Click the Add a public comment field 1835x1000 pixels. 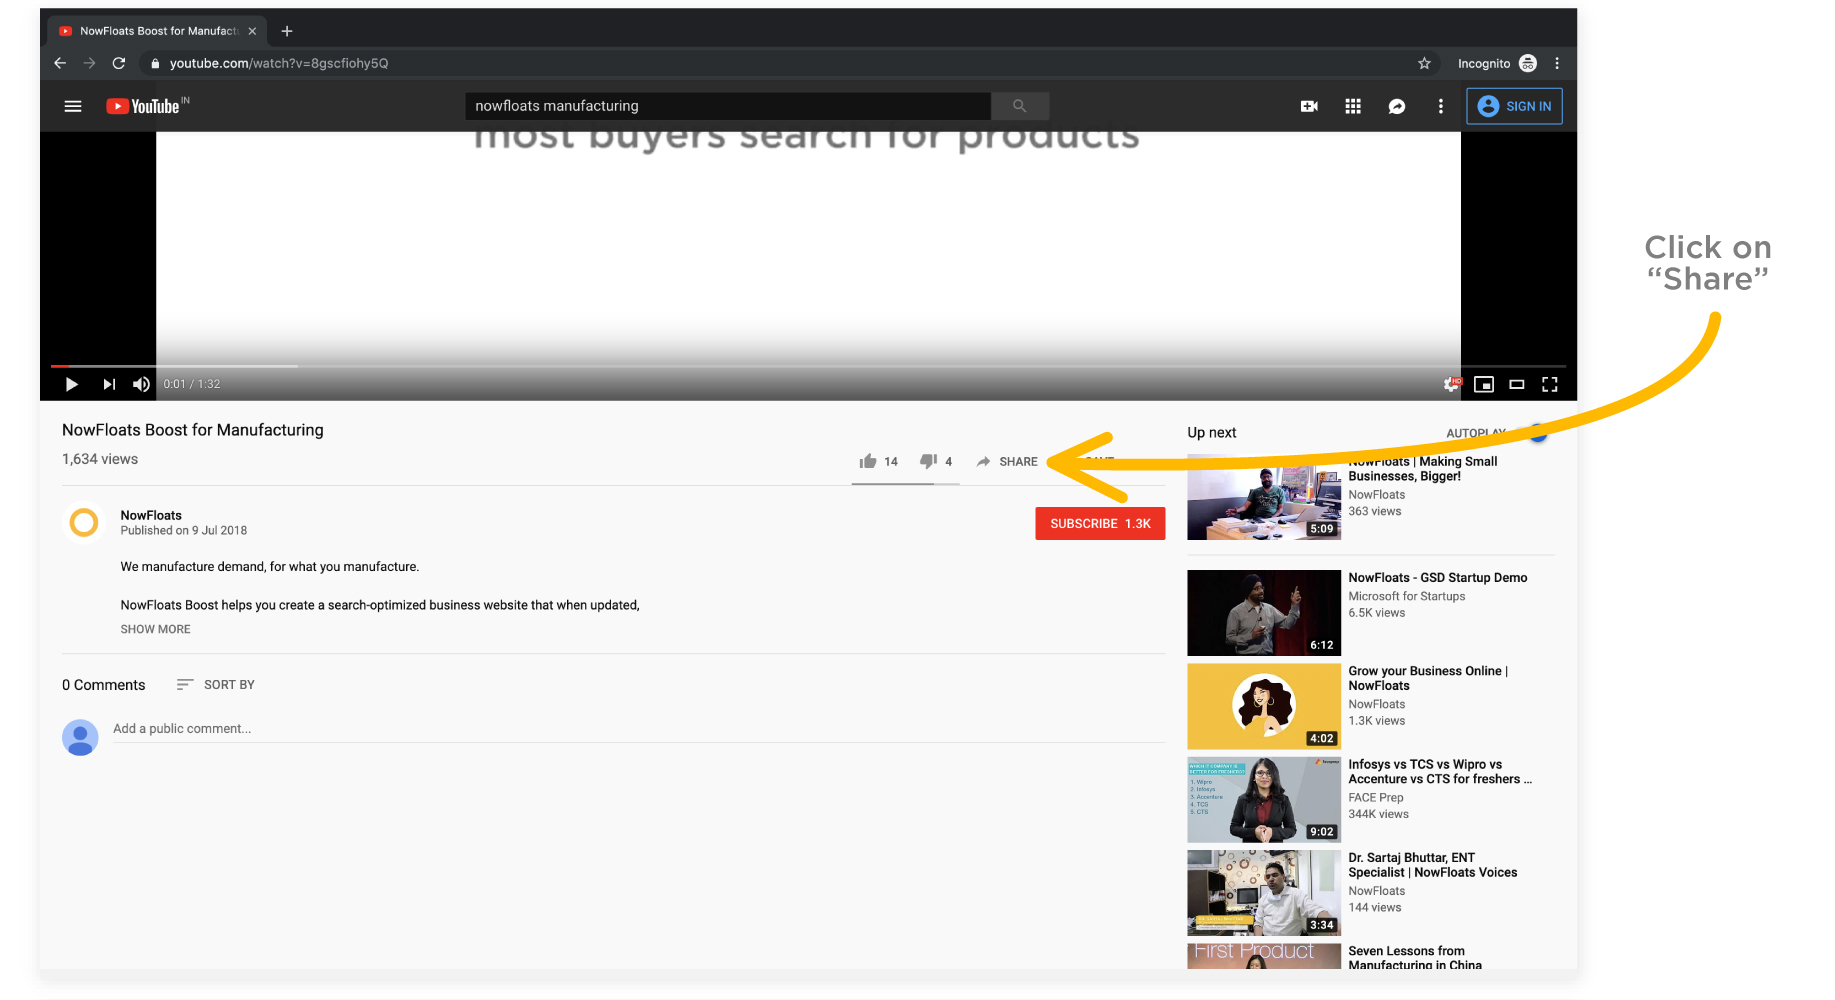638,729
